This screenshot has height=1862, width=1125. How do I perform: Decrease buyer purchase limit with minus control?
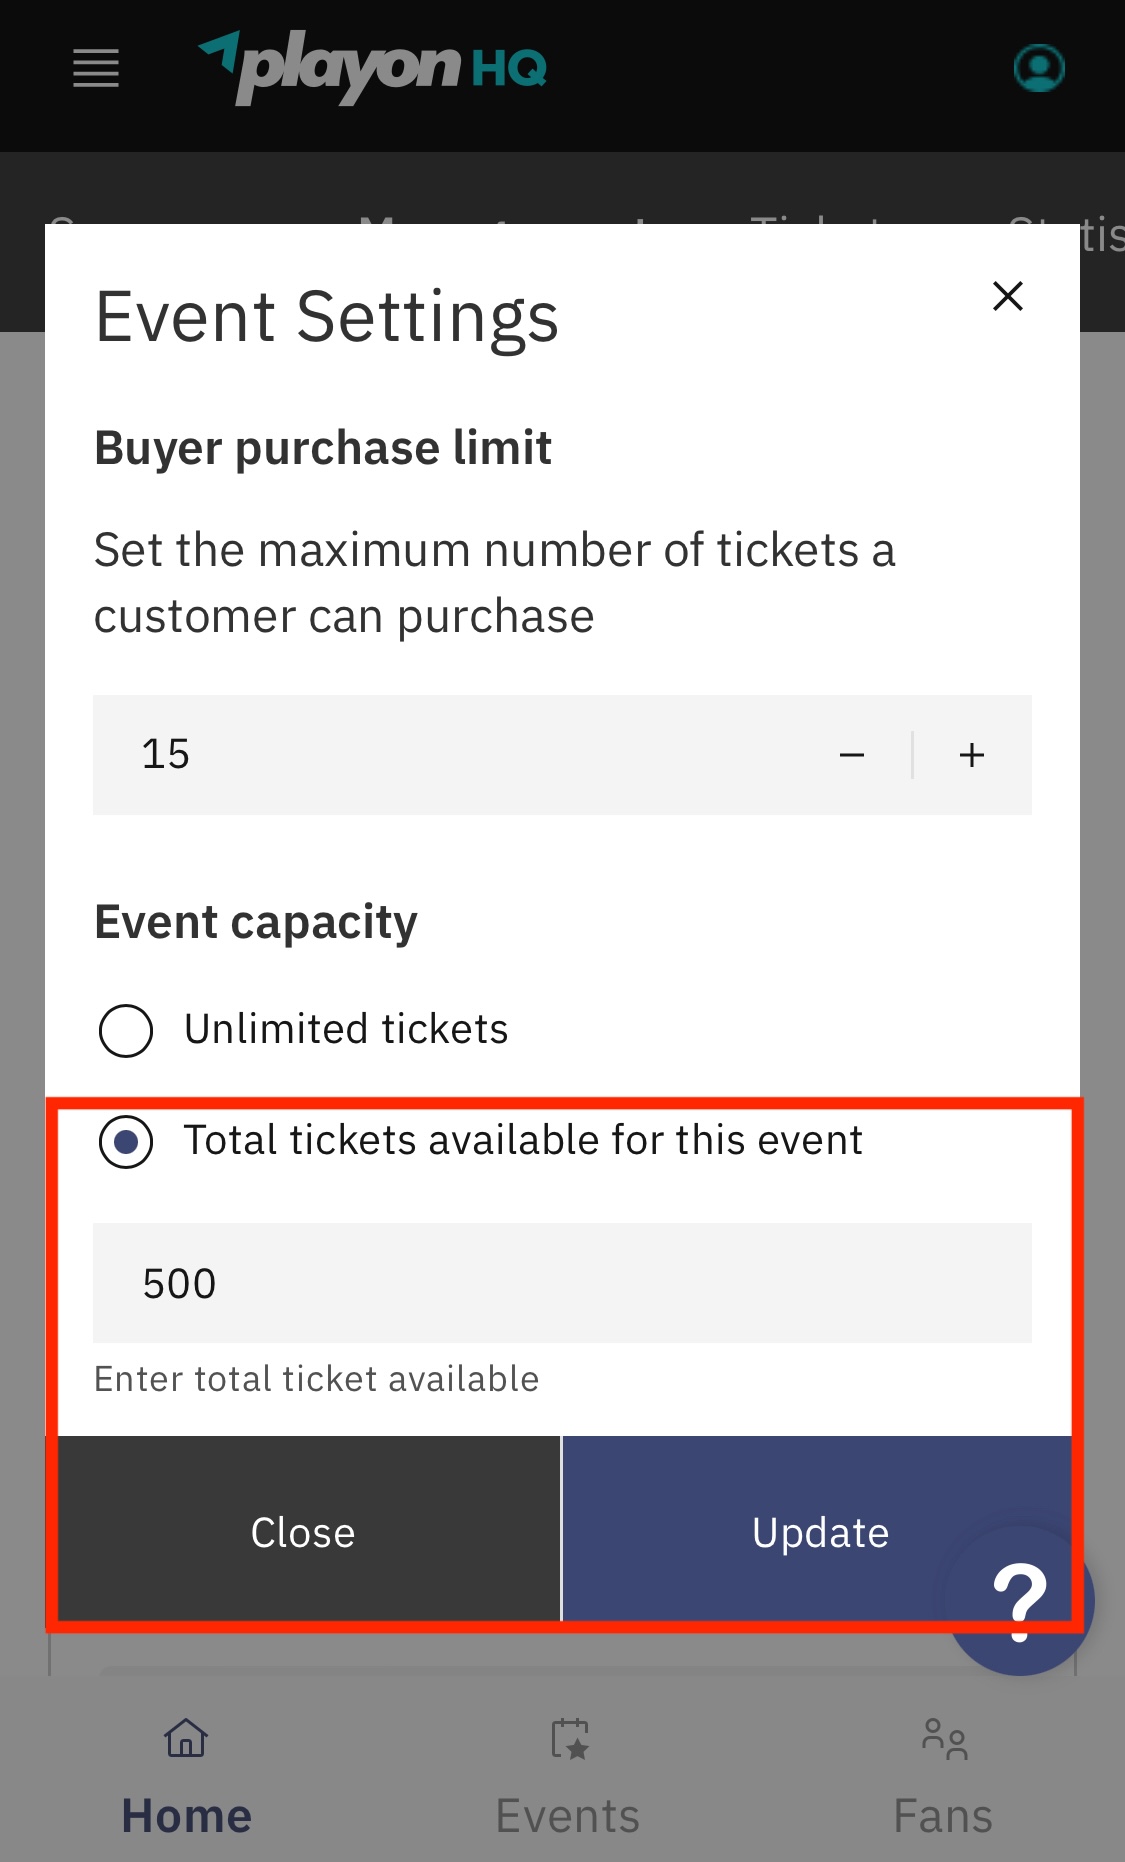coord(852,755)
